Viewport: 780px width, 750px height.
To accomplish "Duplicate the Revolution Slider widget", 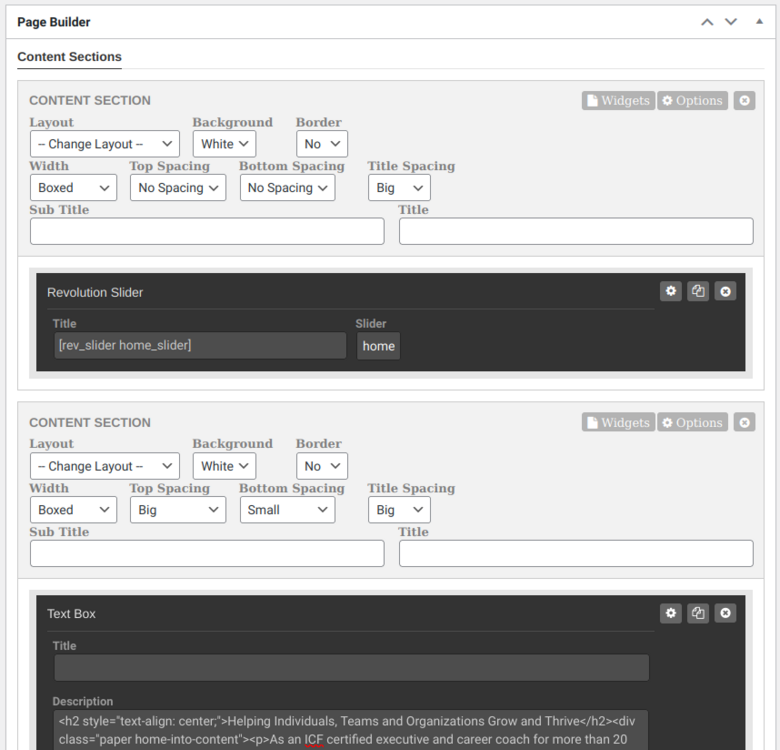I will tap(698, 291).
